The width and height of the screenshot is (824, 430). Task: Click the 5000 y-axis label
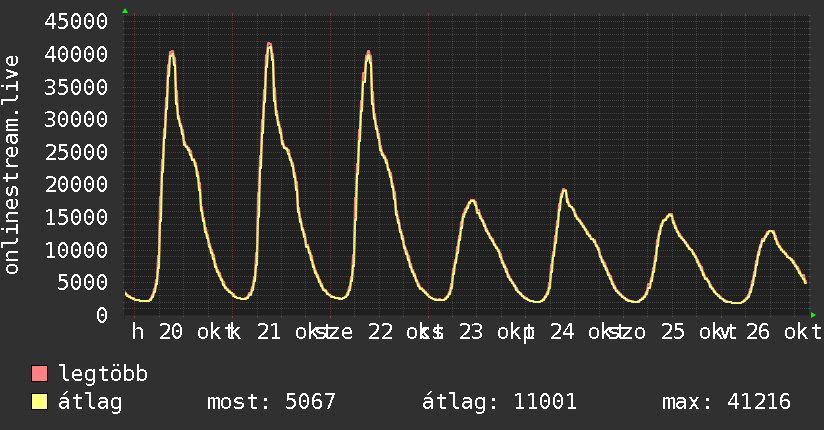[83, 282]
